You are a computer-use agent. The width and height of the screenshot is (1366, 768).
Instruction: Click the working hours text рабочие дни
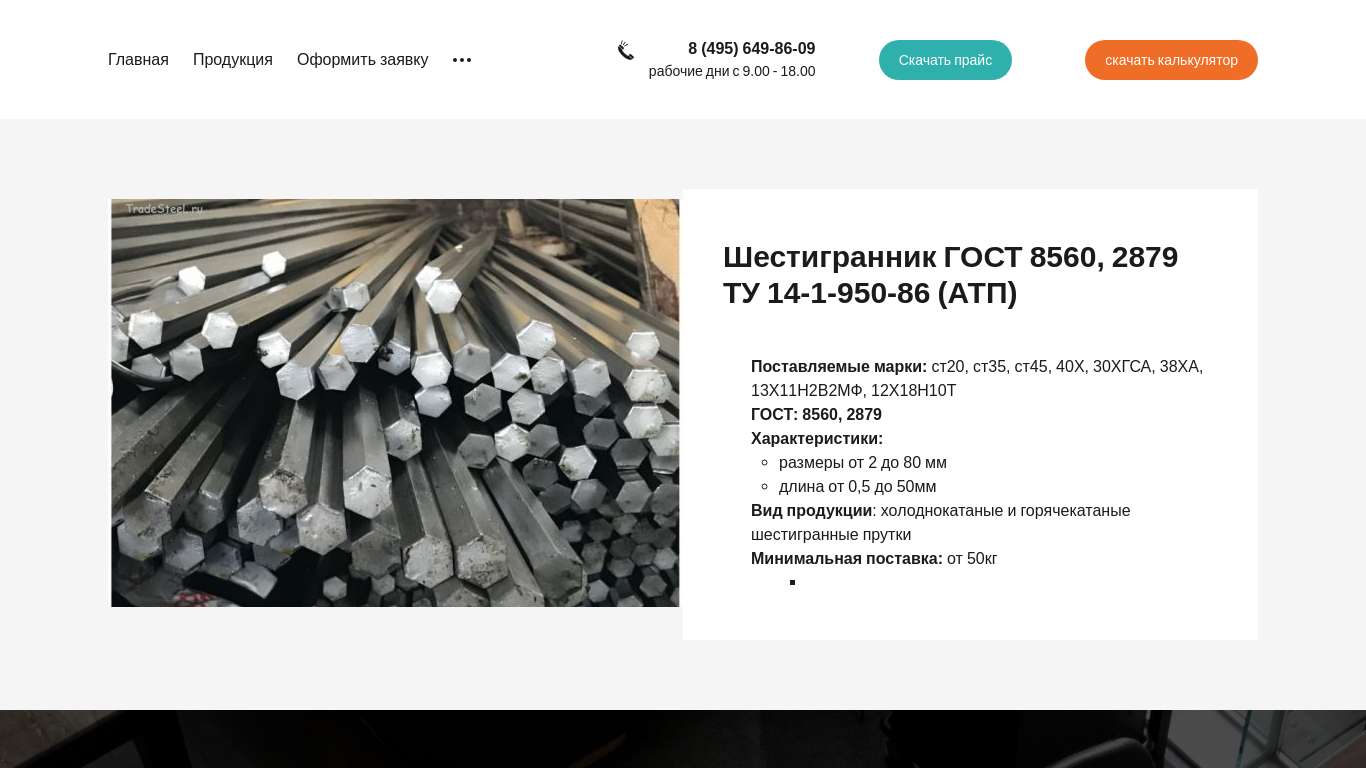[x=732, y=72]
